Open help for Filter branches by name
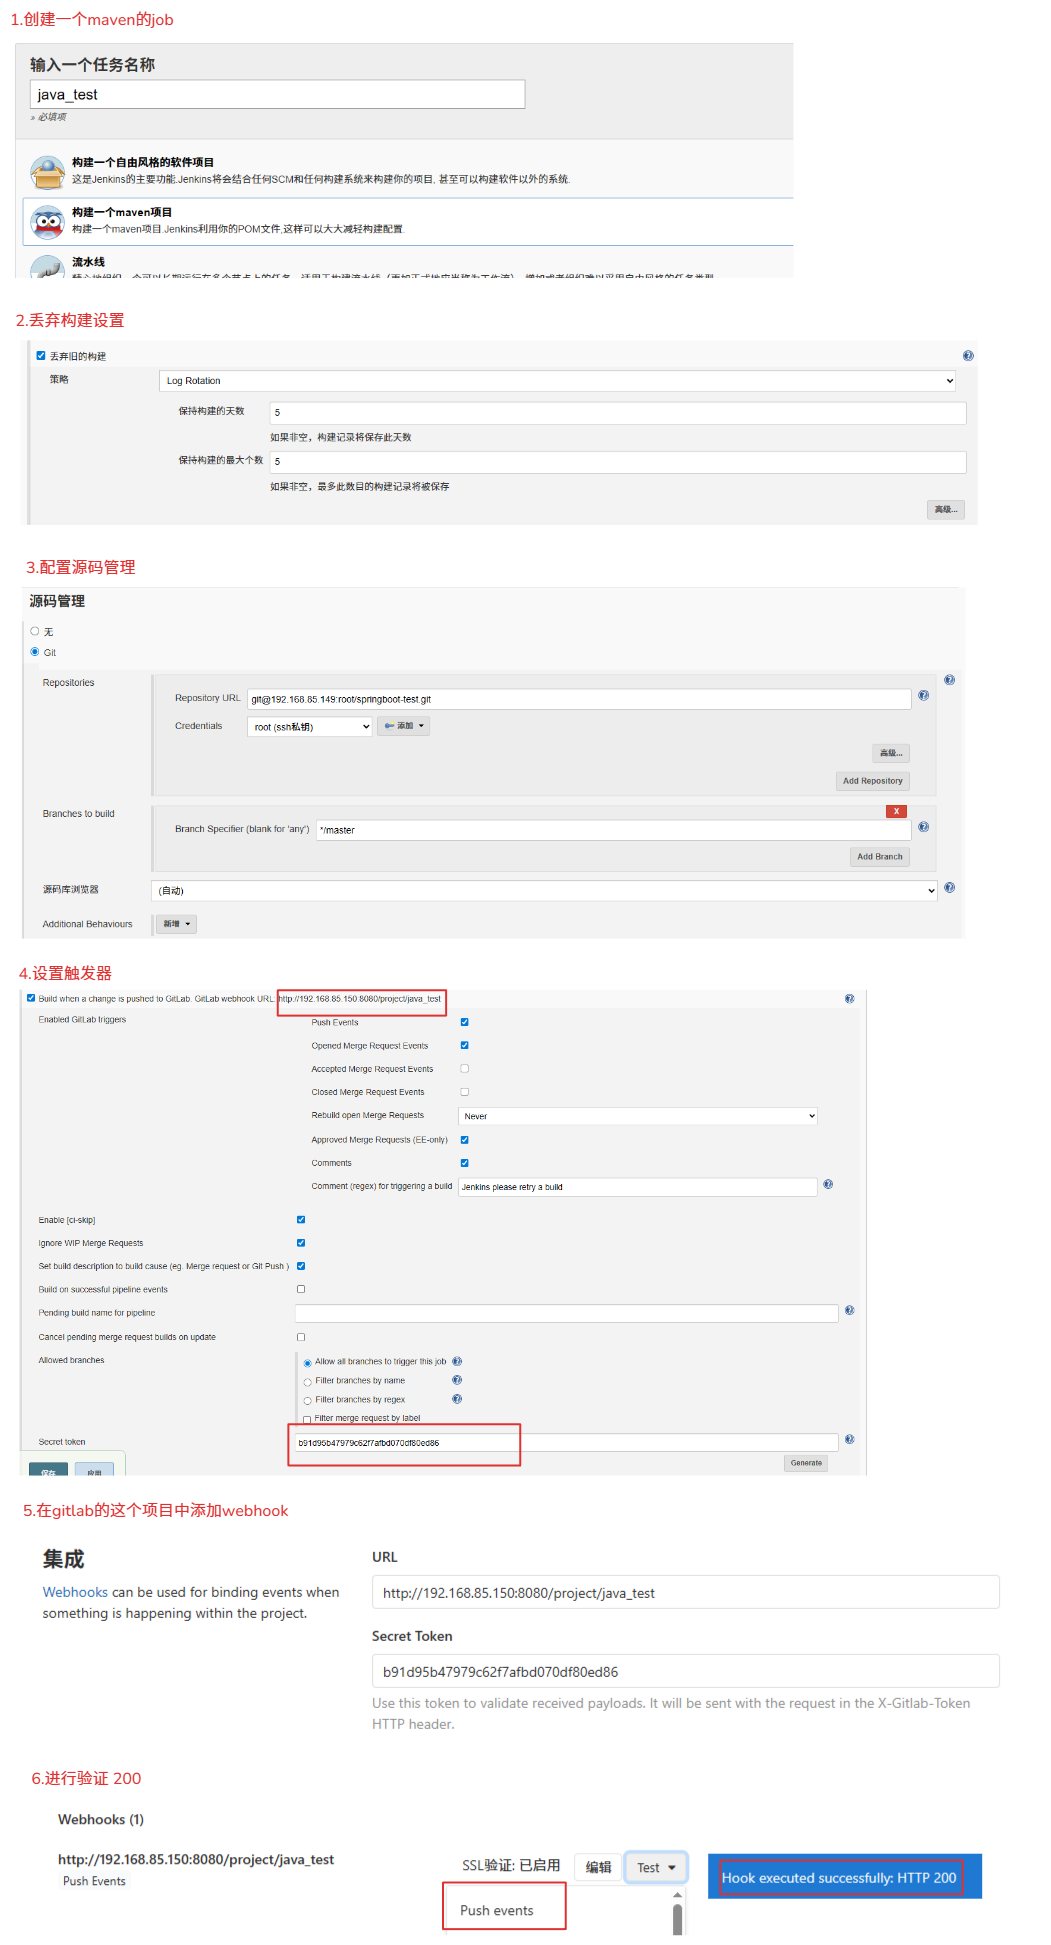Screen dimensions: 1051x1945 pyautogui.click(x=457, y=1380)
